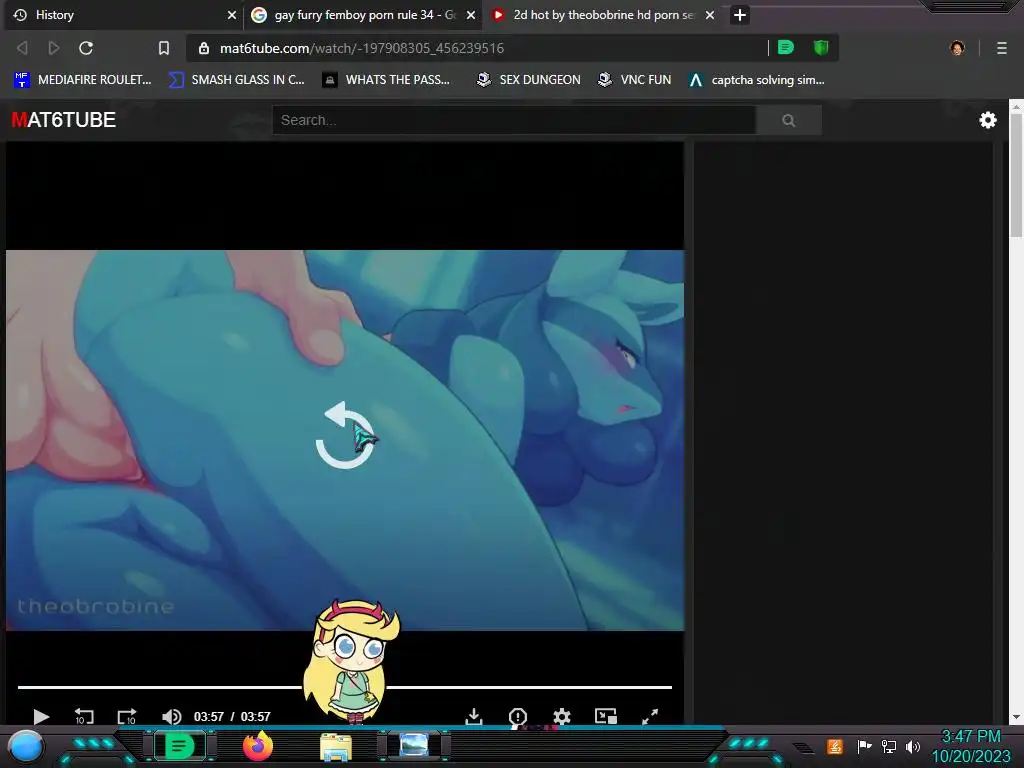This screenshot has height=768, width=1024.
Task: Download the video with the download icon
Action: (474, 716)
